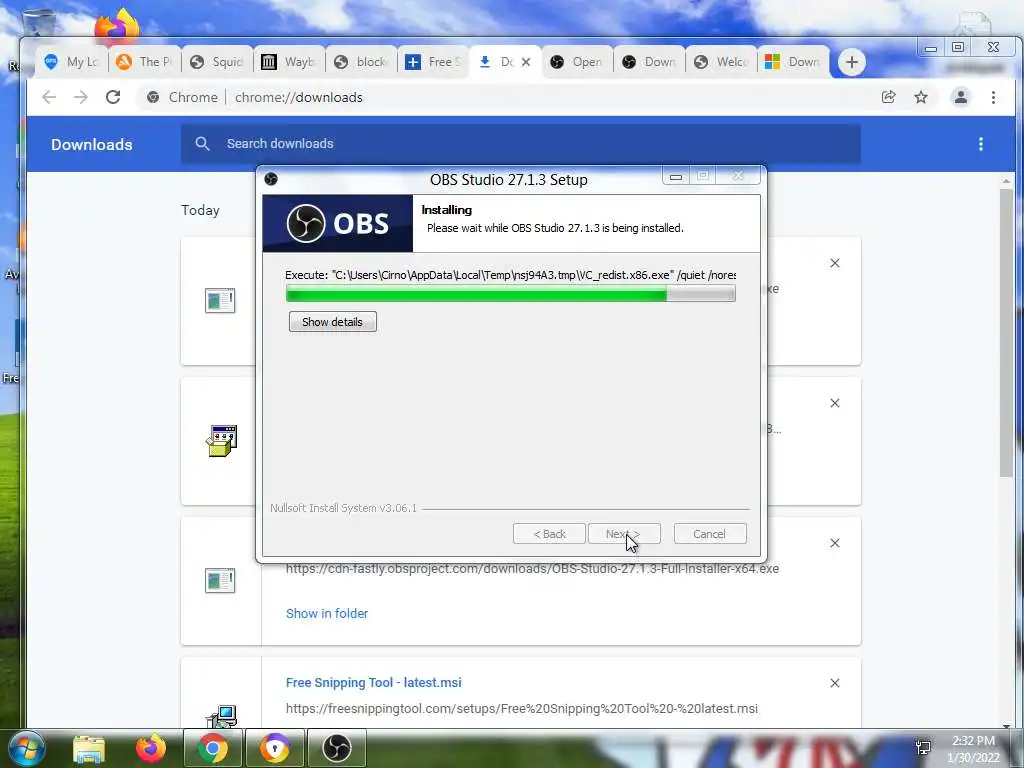This screenshot has width=1024, height=768.
Task: Click the OBS Studio taskbar button
Action: (x=337, y=748)
